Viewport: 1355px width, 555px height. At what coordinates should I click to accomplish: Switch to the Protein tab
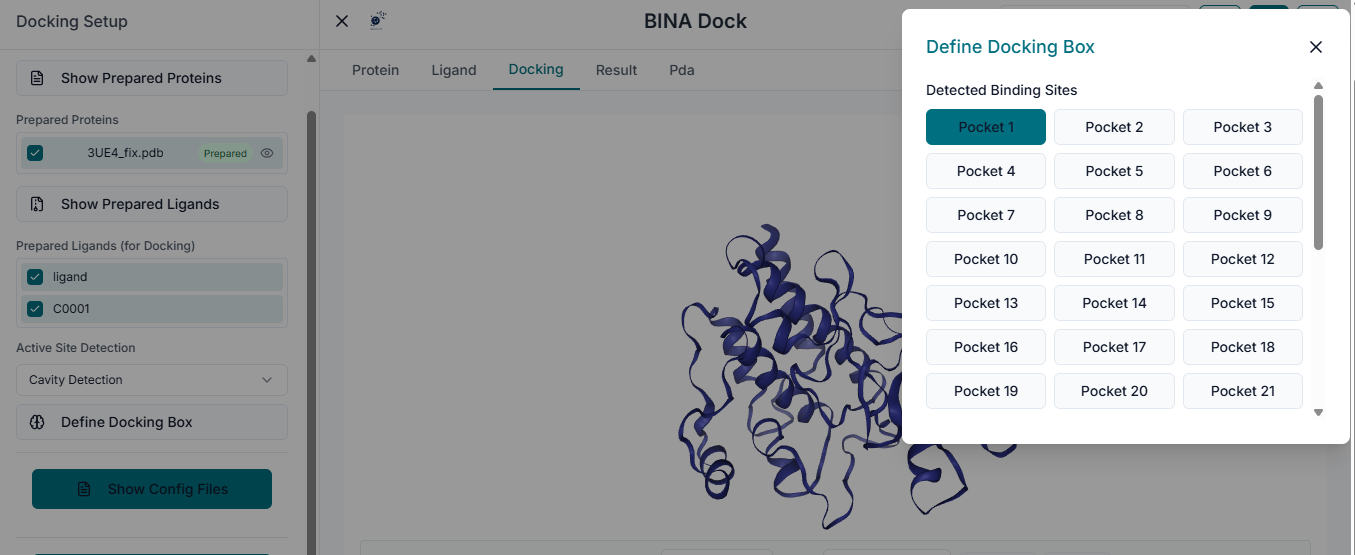tap(376, 70)
